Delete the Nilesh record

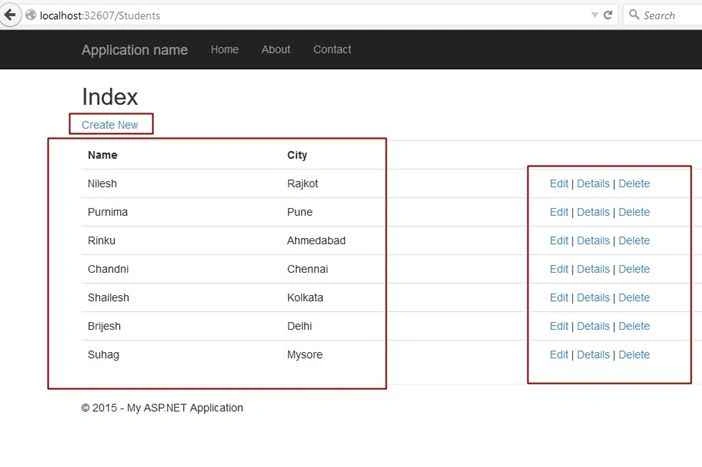634,184
